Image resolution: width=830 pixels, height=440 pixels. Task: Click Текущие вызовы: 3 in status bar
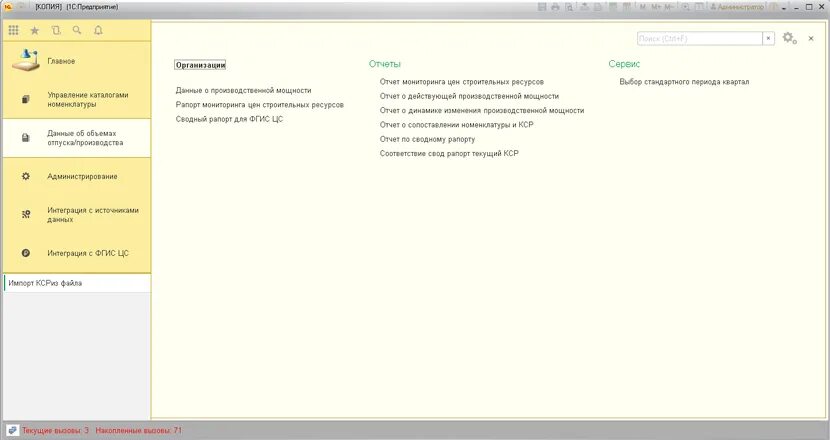point(55,430)
